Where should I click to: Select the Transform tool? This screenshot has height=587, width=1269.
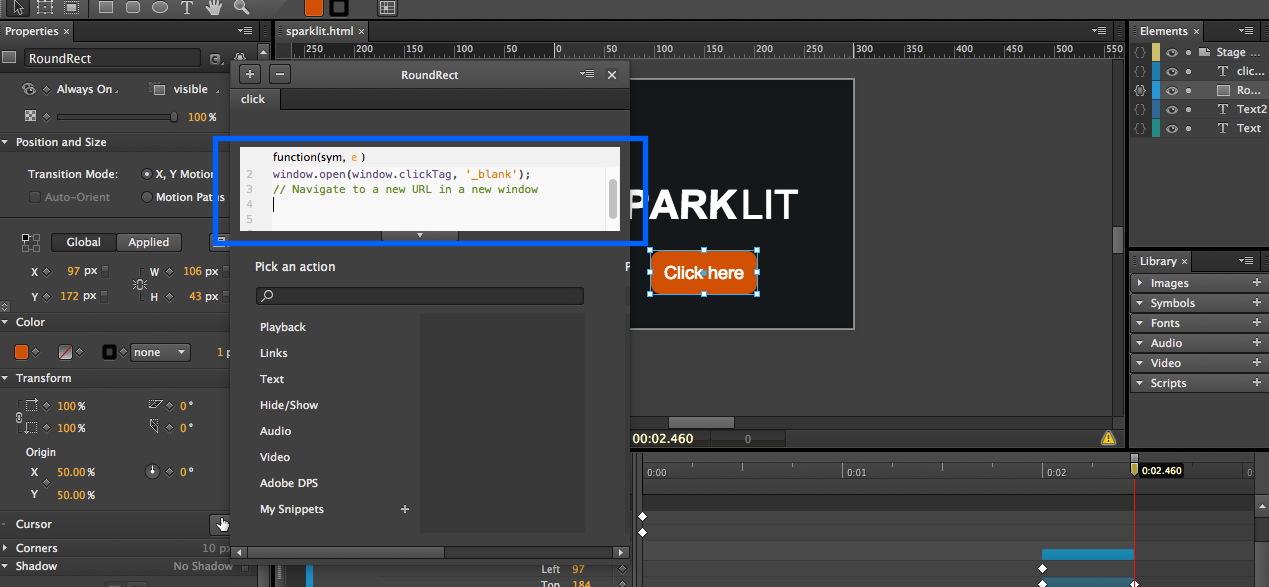coord(44,8)
